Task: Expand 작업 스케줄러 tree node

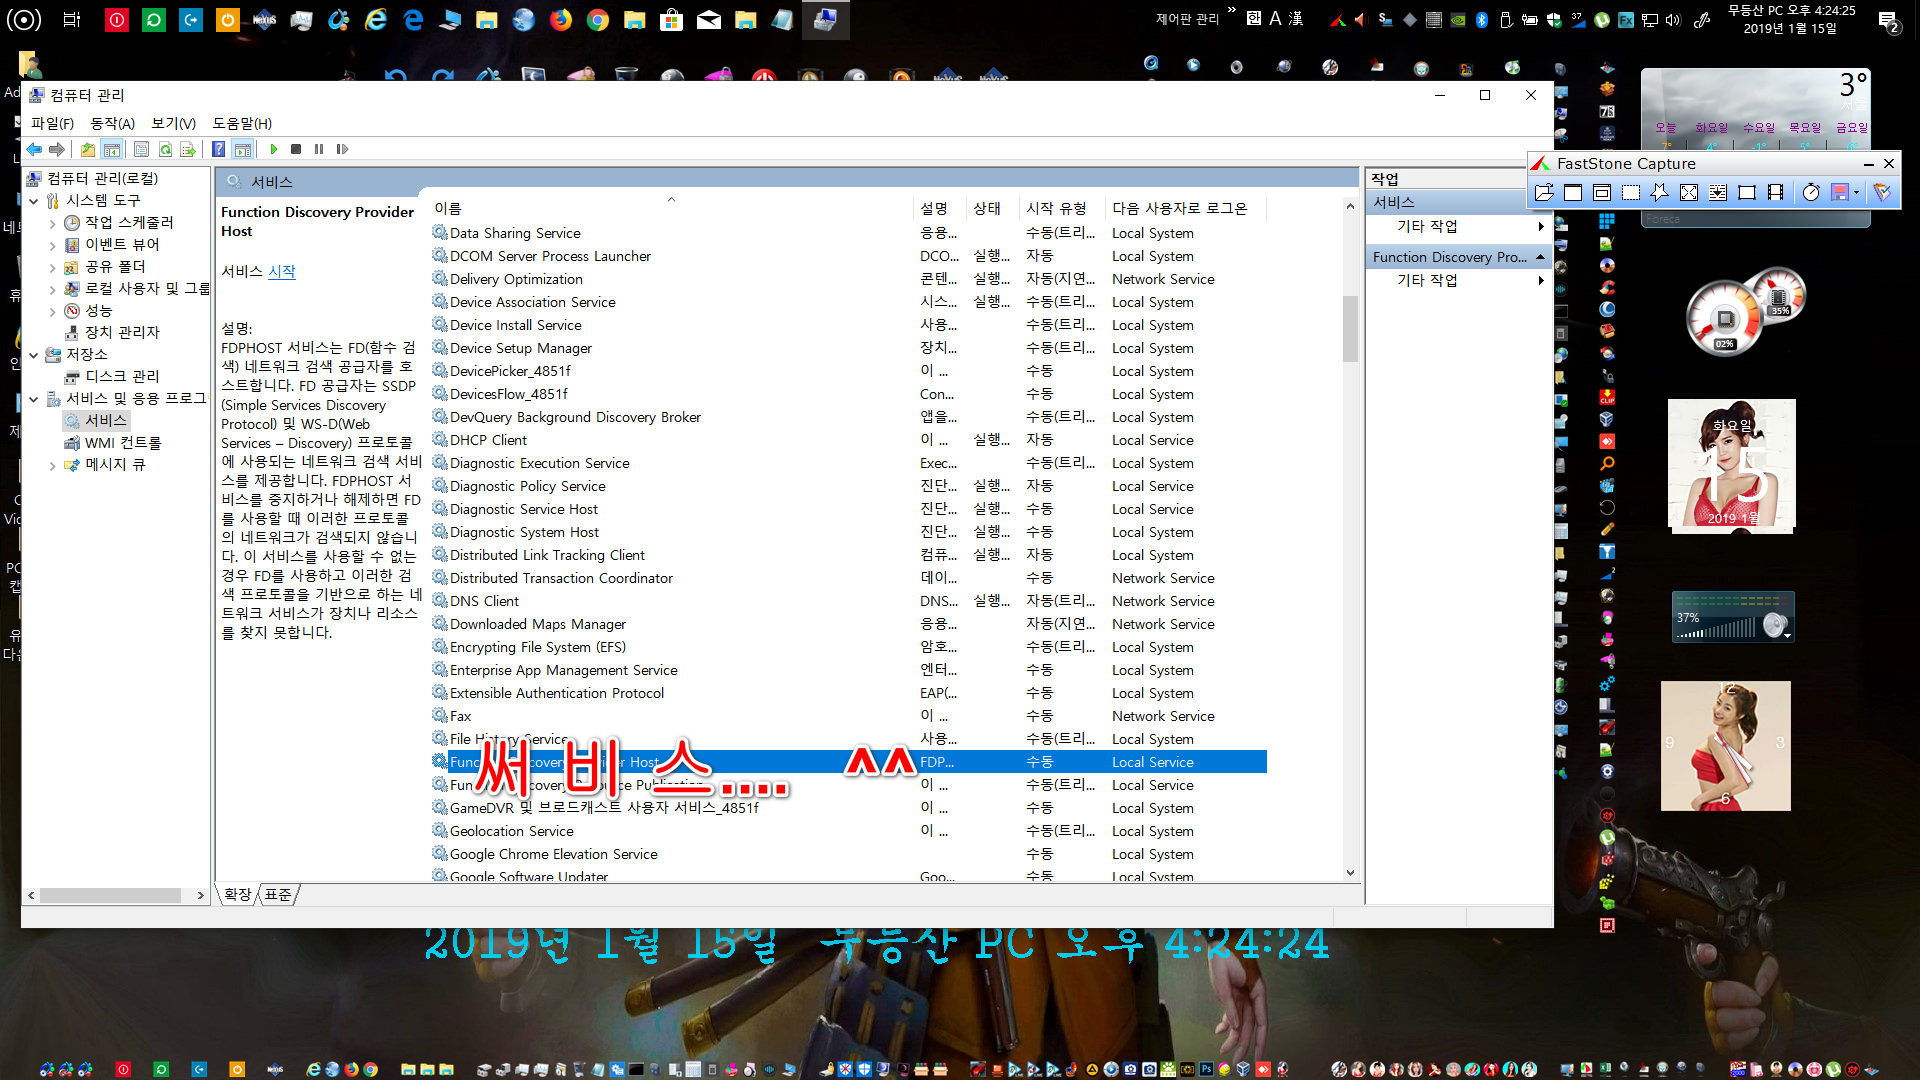Action: (52, 223)
